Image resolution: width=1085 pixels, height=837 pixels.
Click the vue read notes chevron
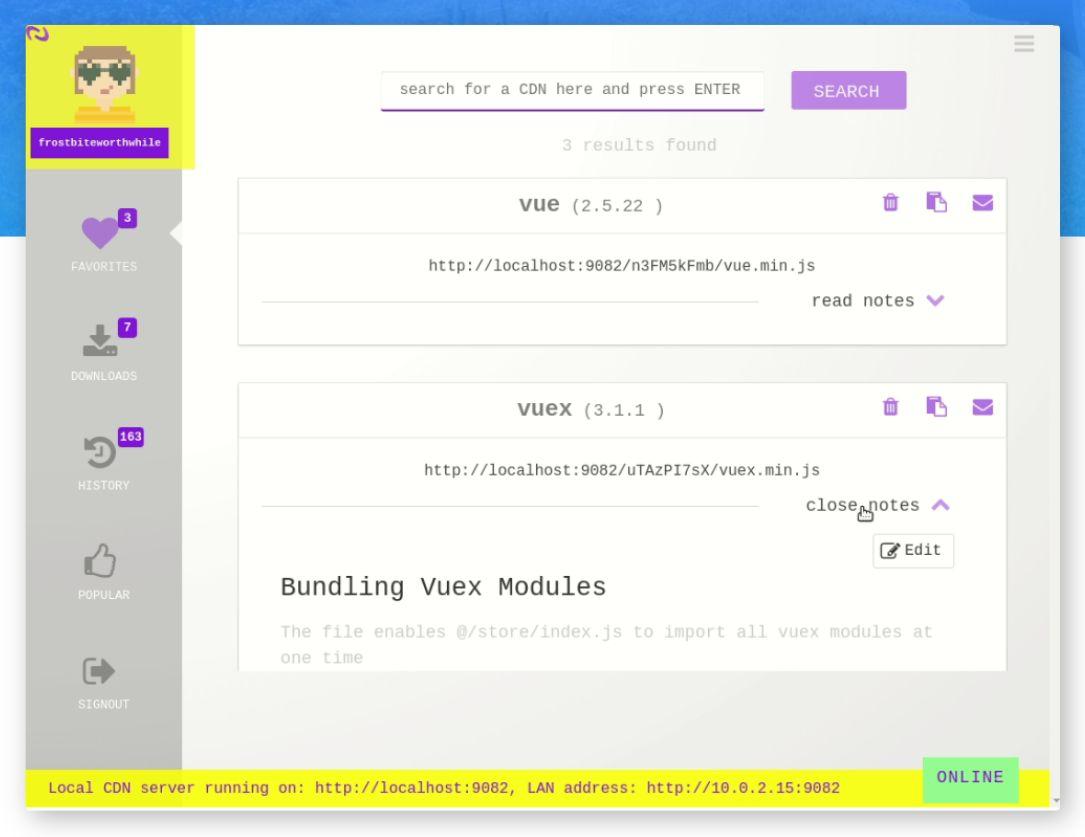[x=935, y=300]
